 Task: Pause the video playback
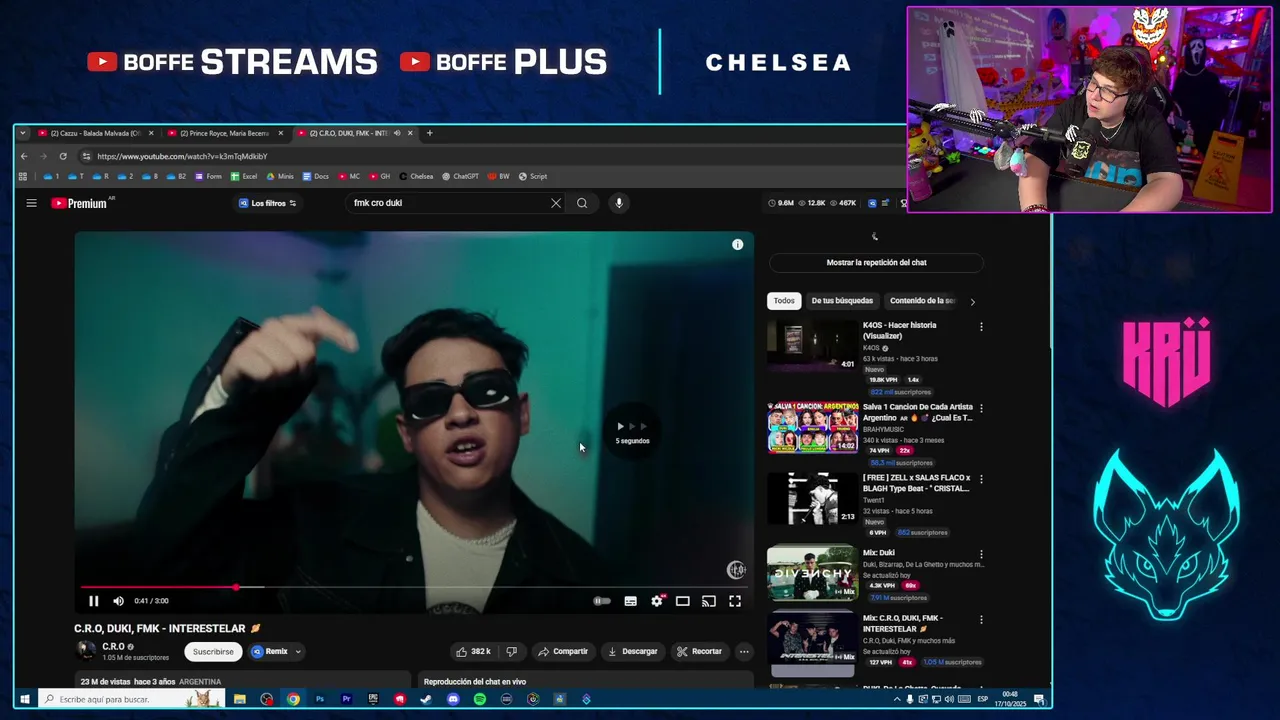[93, 601]
